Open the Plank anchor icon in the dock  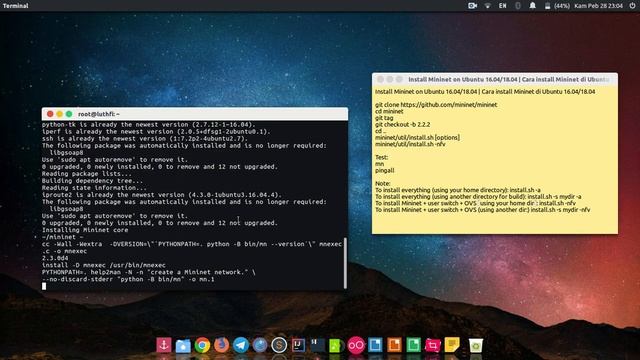pyautogui.click(x=164, y=345)
